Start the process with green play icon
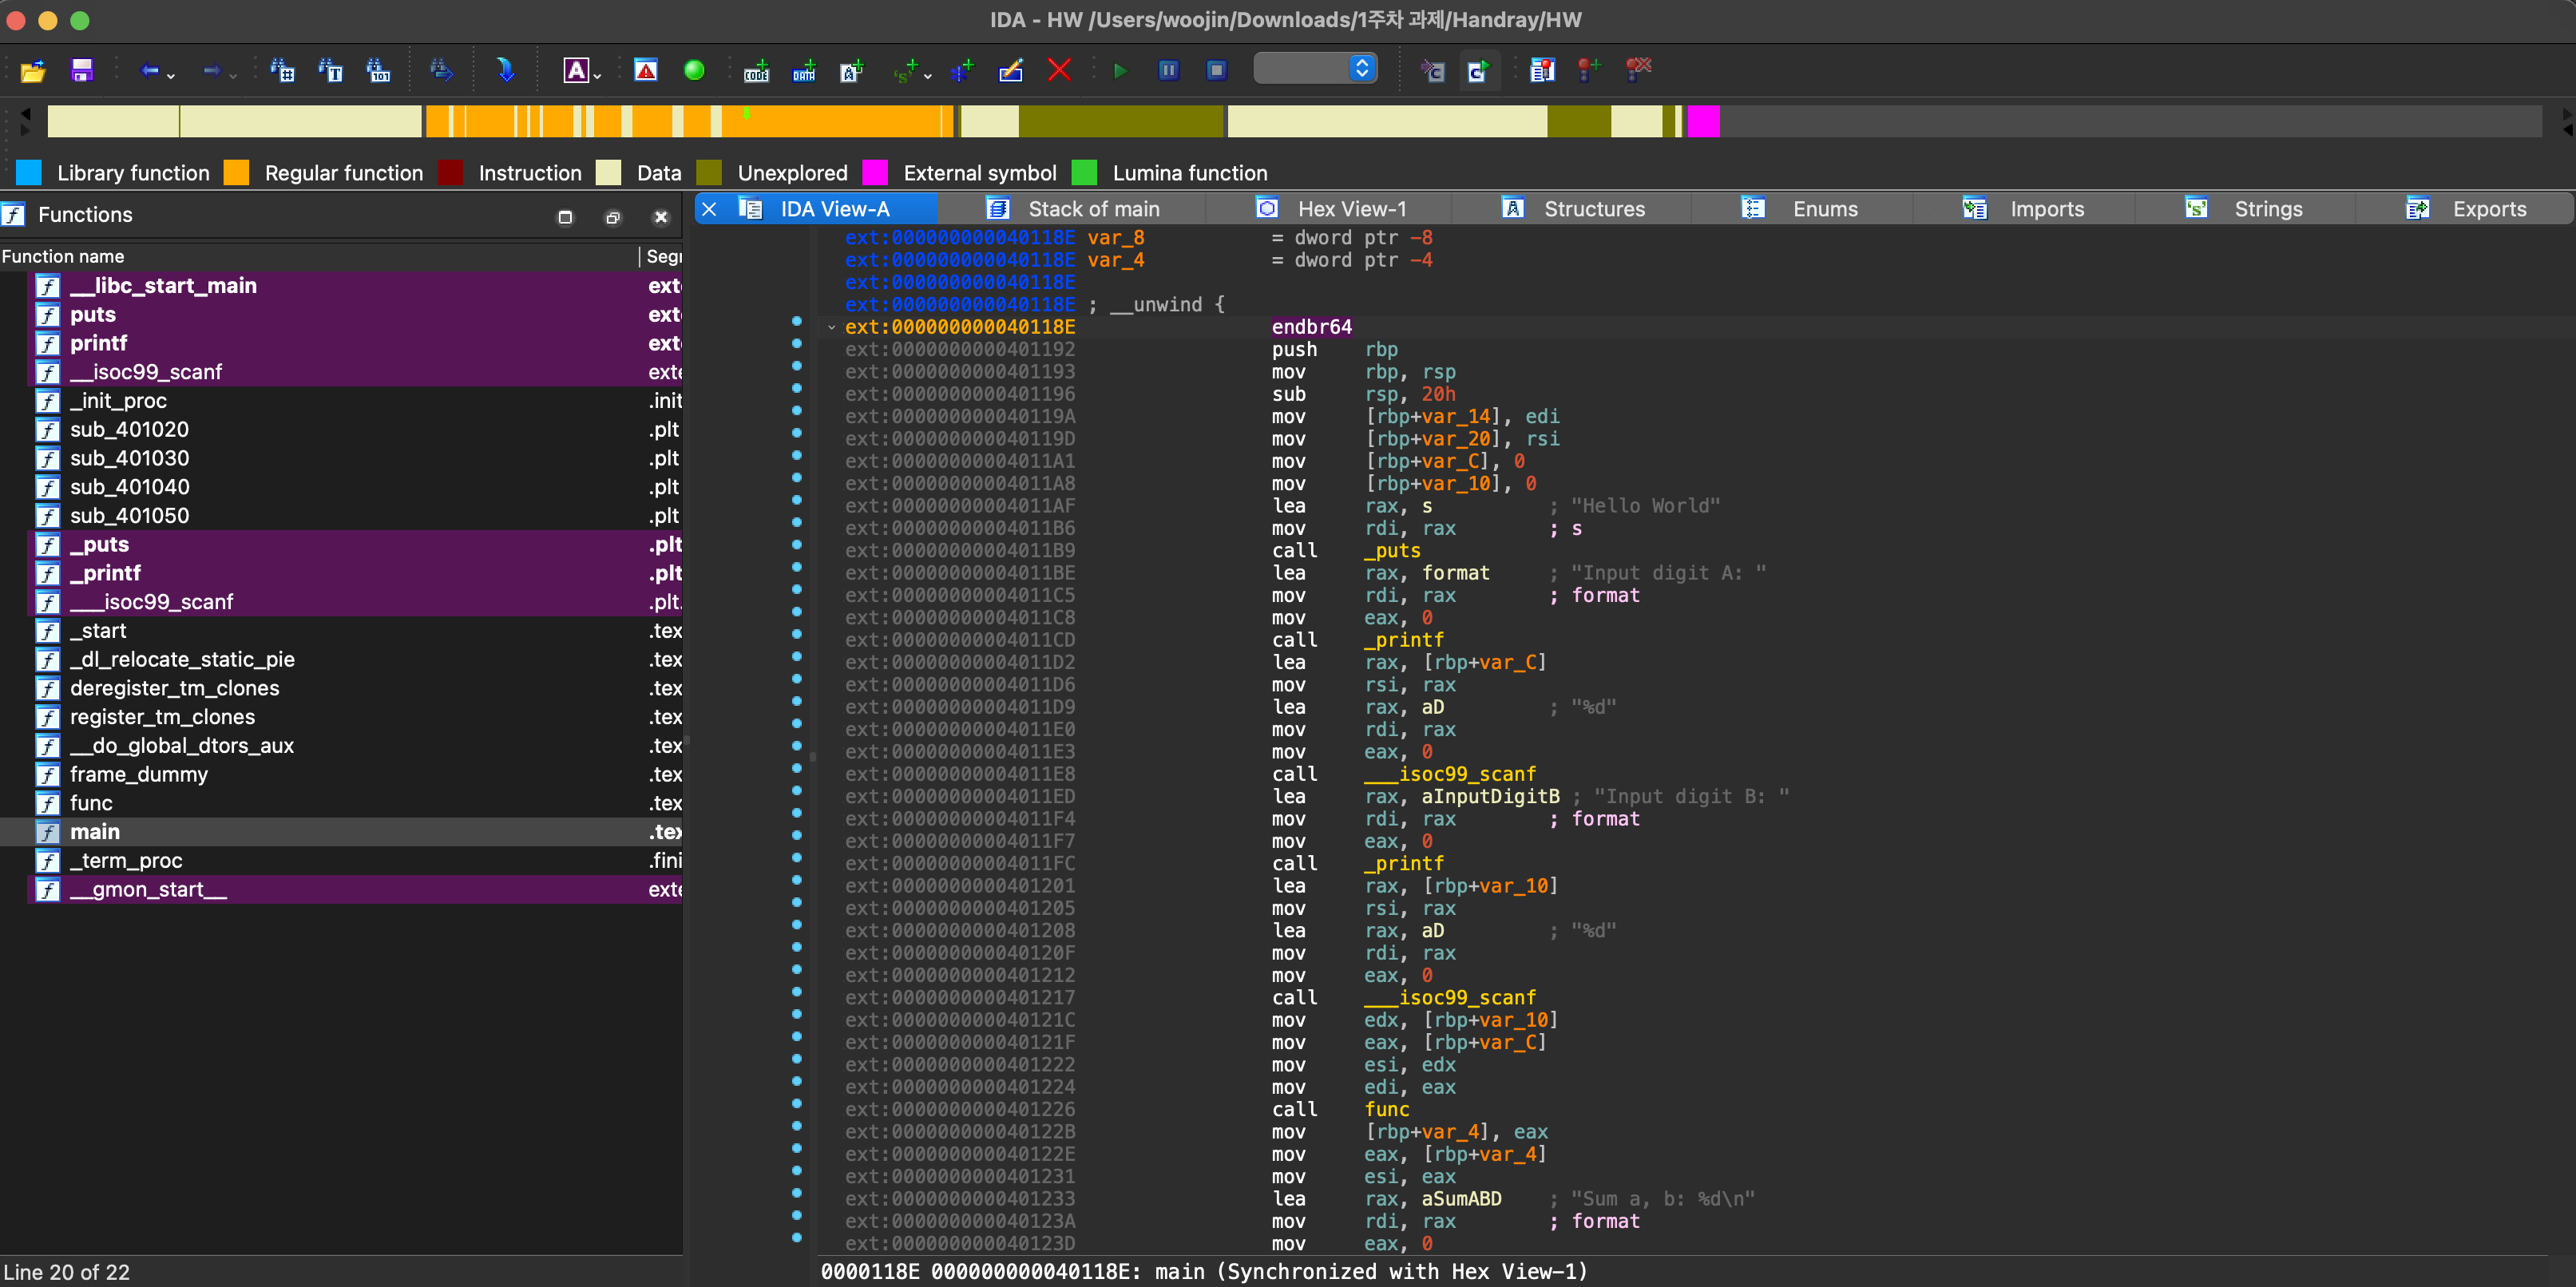This screenshot has width=2576, height=1287. click(x=1120, y=70)
